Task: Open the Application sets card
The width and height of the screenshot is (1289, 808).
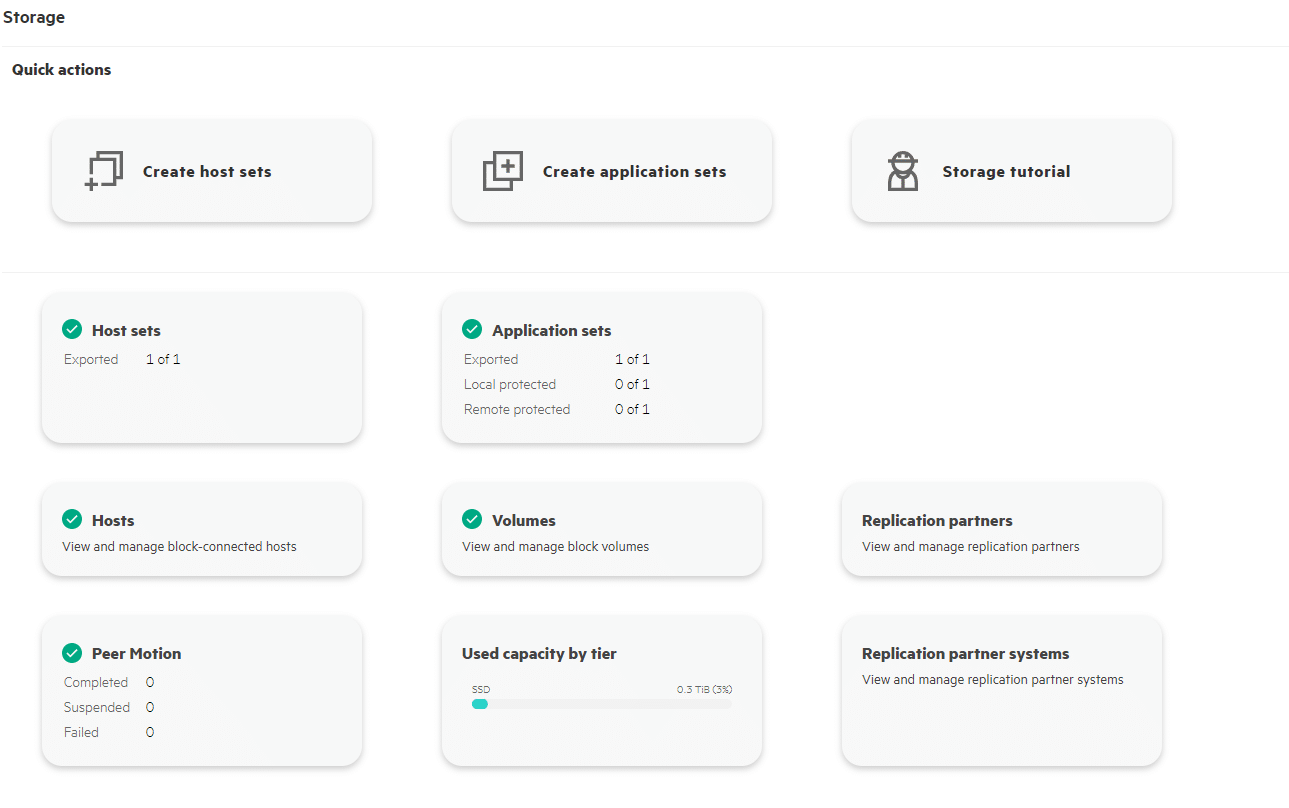Action: (x=601, y=367)
